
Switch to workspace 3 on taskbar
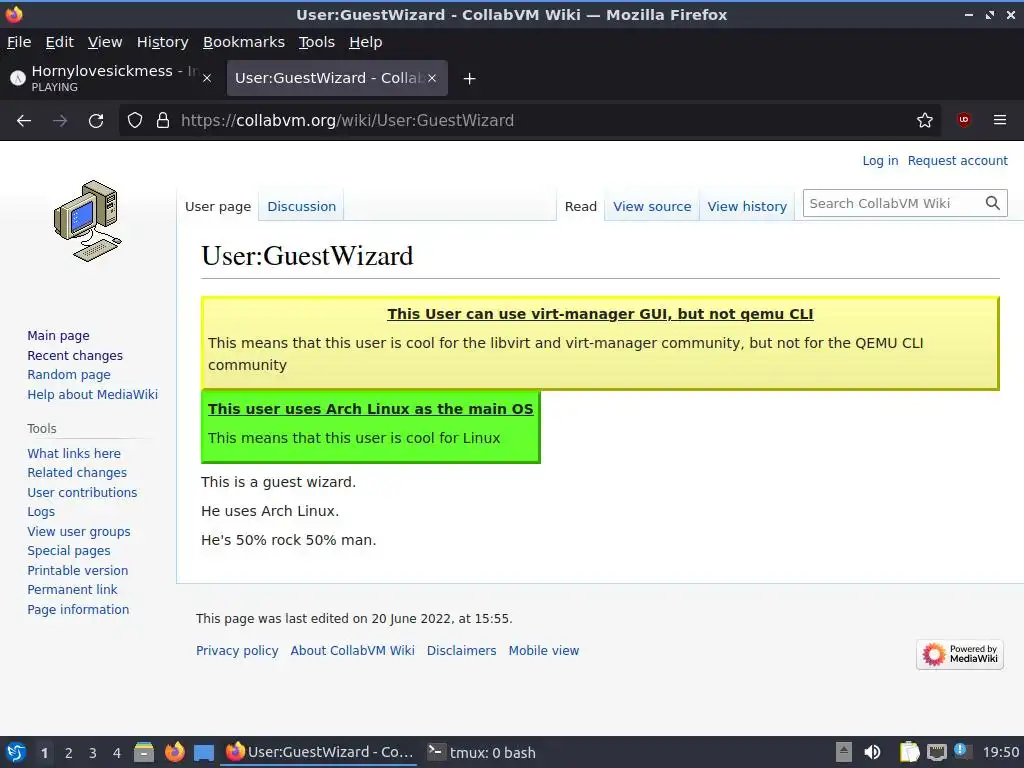point(93,753)
